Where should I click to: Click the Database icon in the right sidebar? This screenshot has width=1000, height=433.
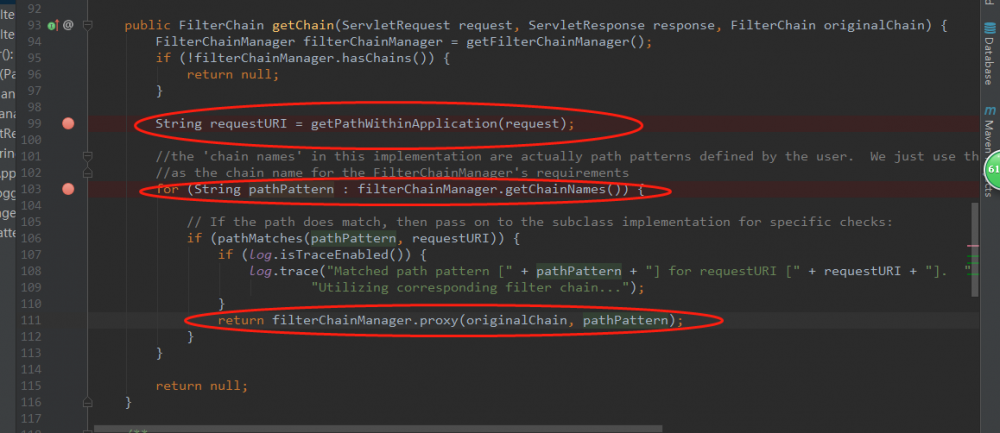tap(989, 27)
